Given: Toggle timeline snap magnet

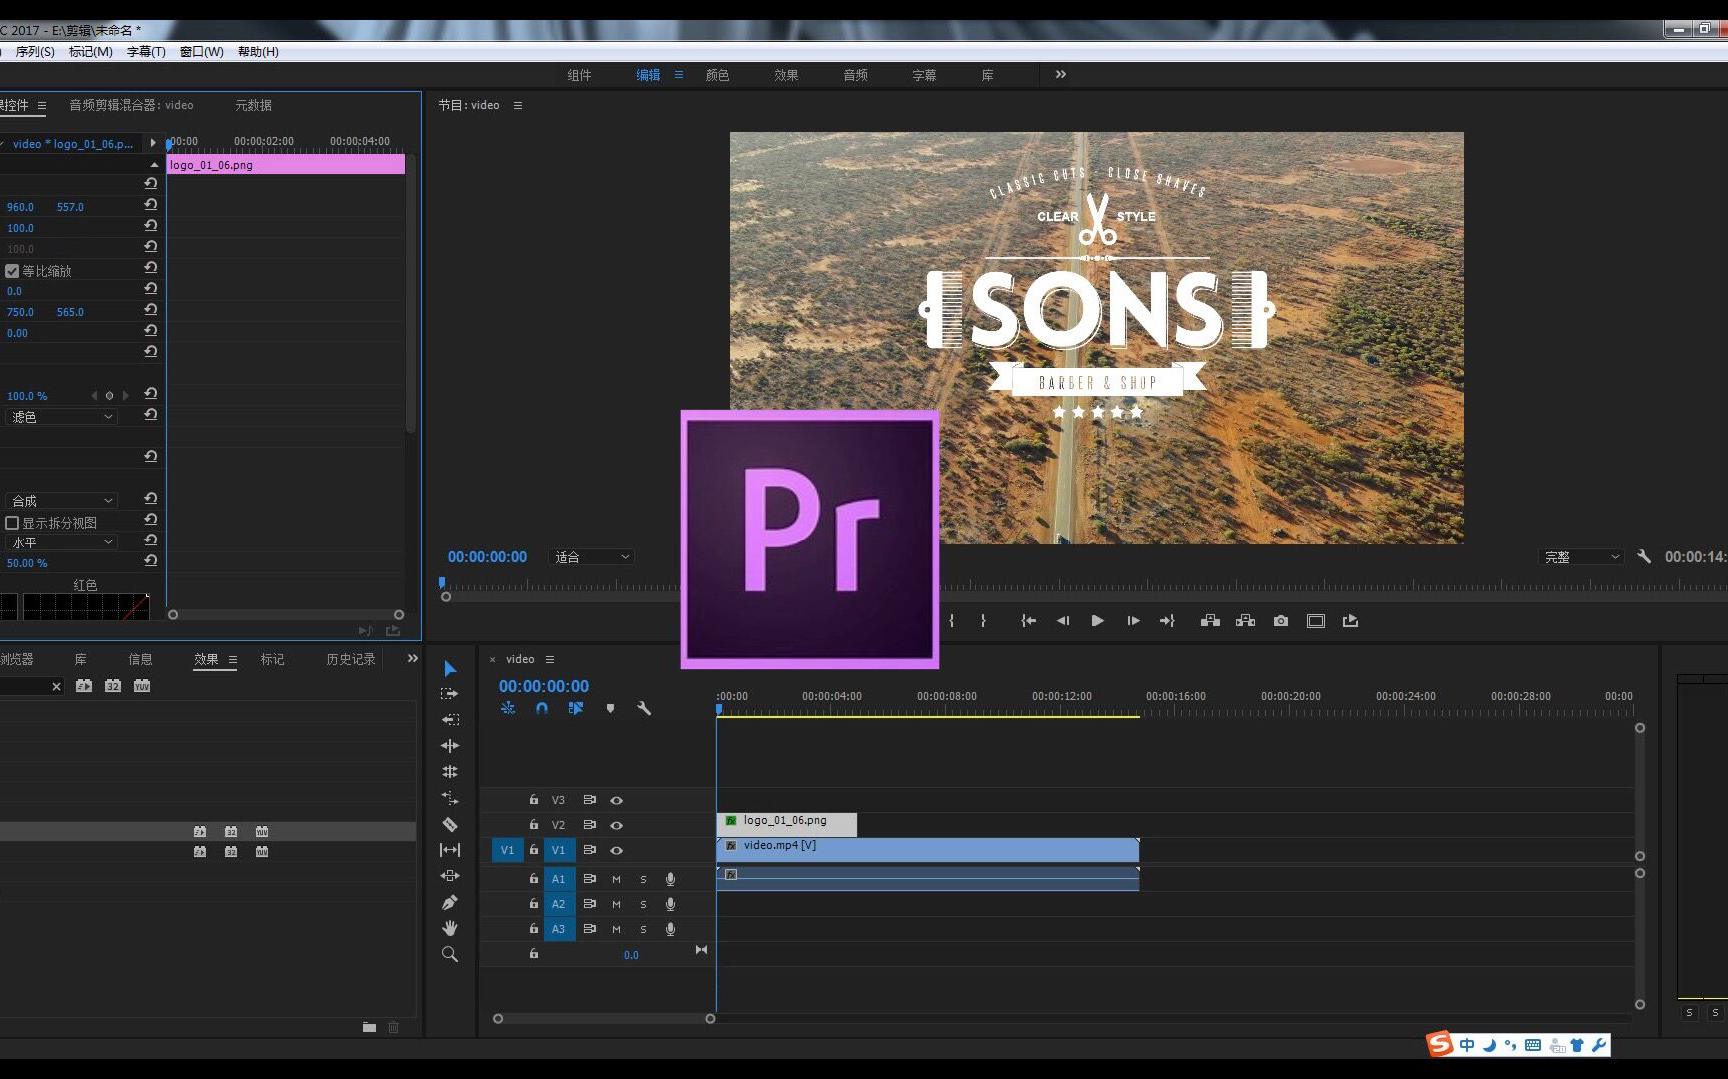Looking at the screenshot, I should pos(542,708).
